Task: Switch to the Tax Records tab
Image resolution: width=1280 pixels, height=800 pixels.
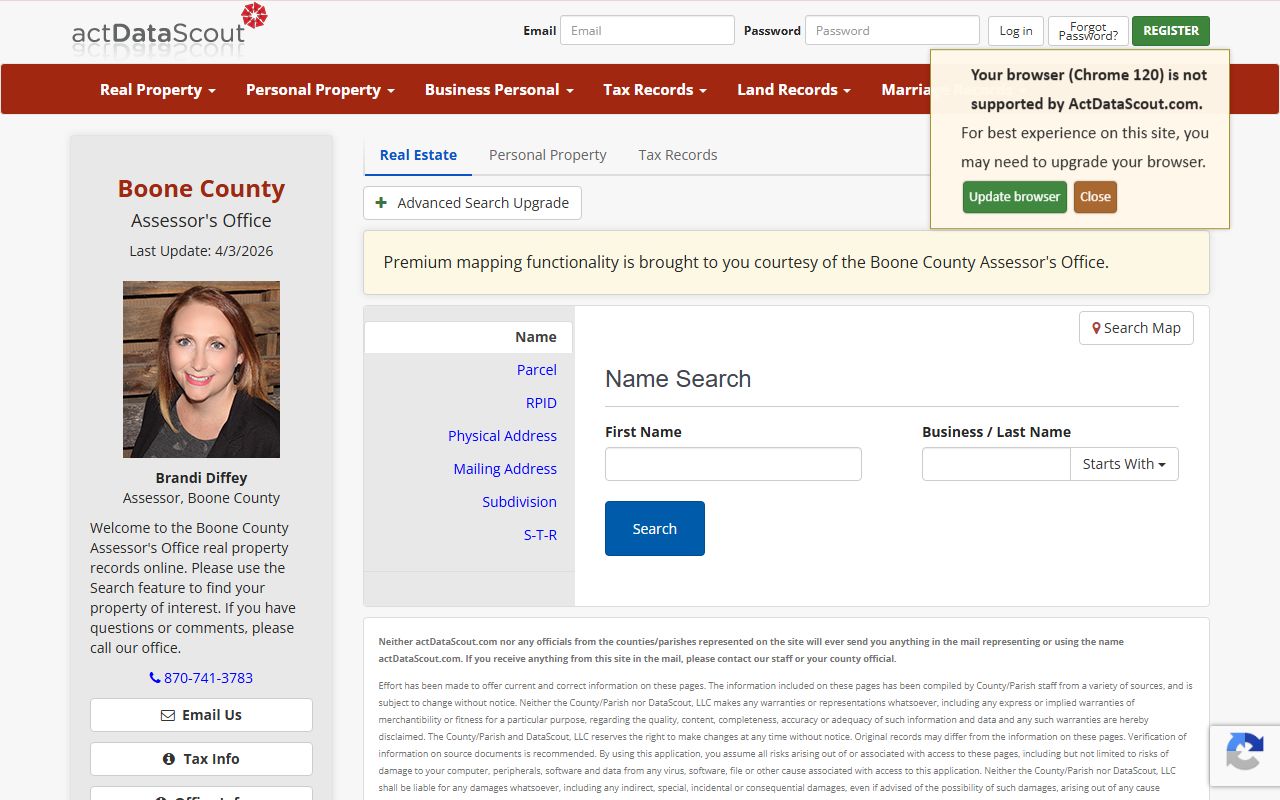Action: [x=678, y=155]
